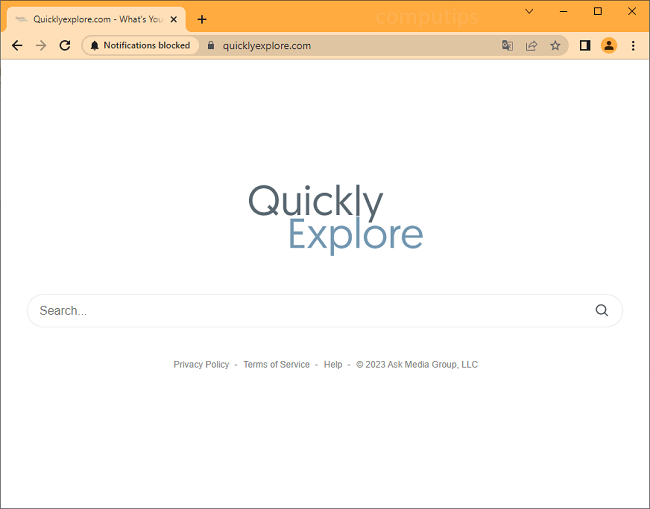The width and height of the screenshot is (650, 509).
Task: Click into the Search... input field
Action: [300, 310]
